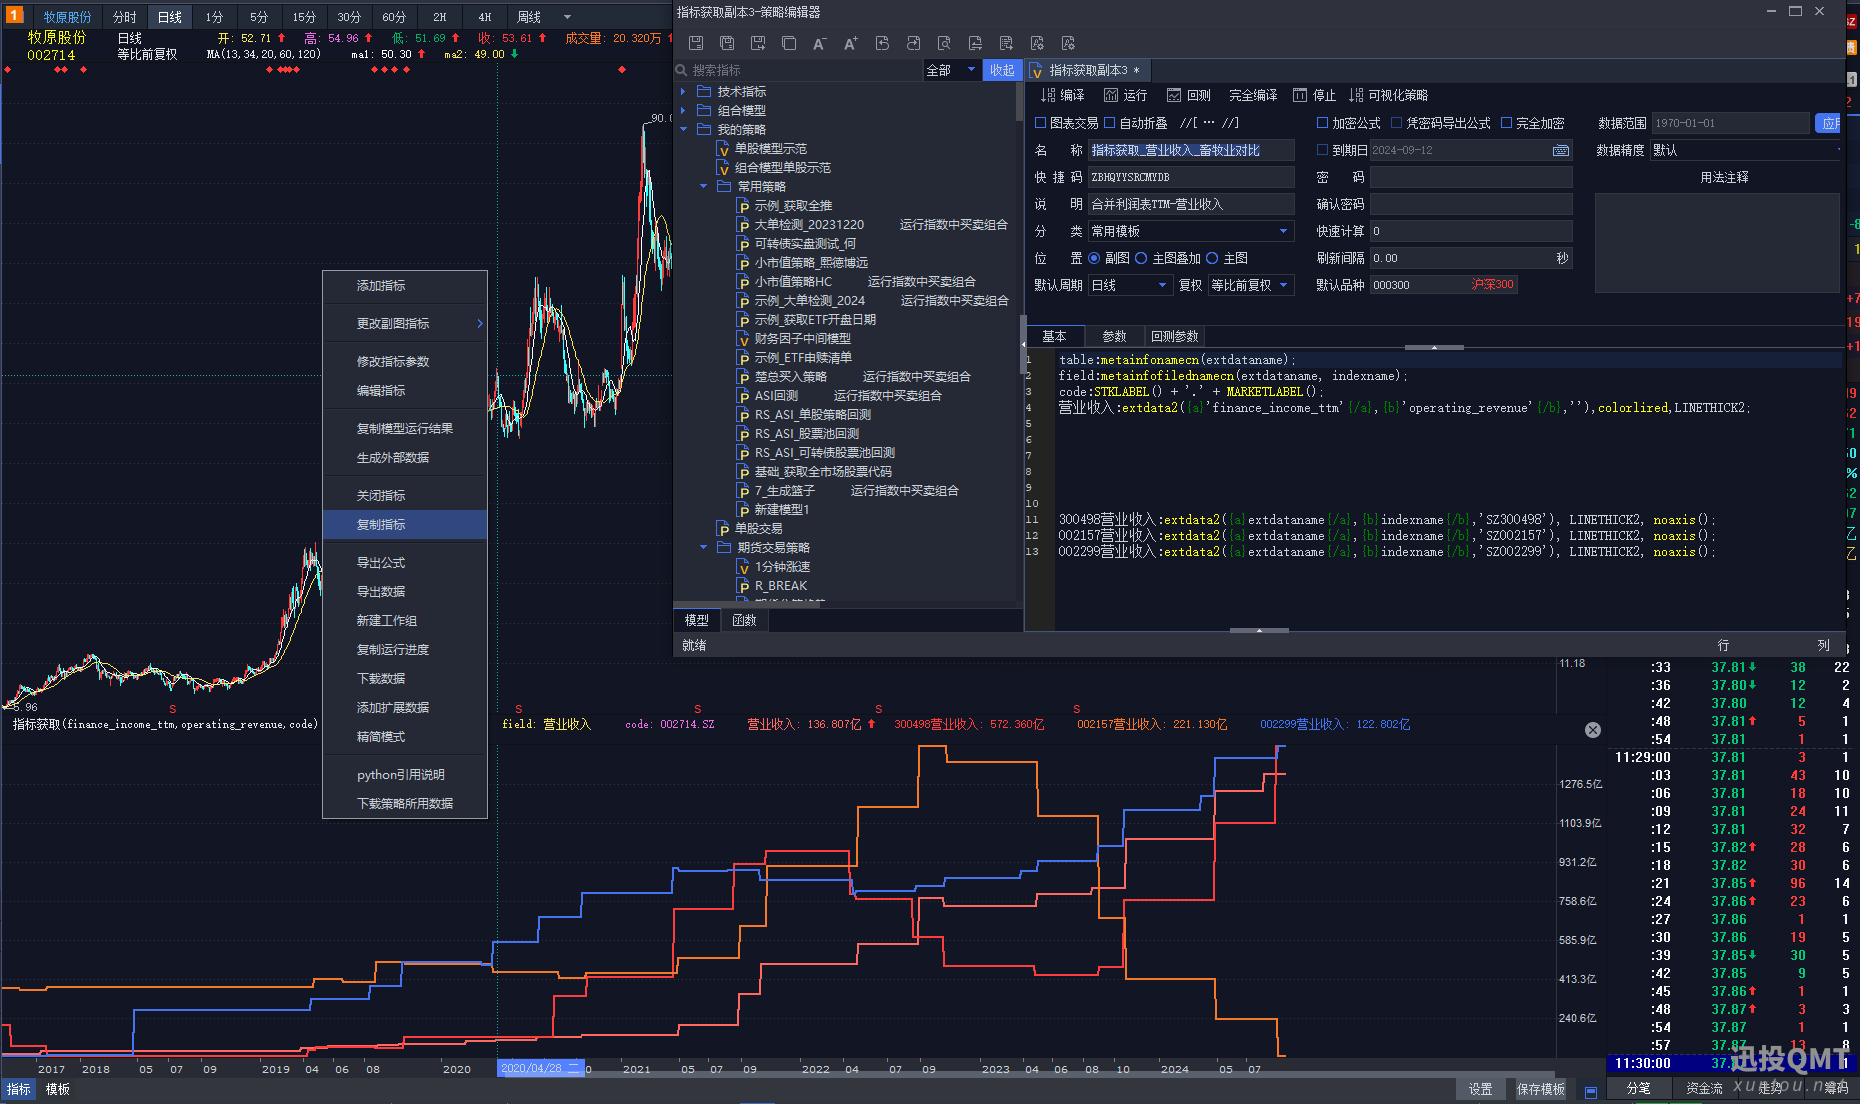This screenshot has width=1860, height=1104.
Task: Enable the 自动折叠 checkbox
Action: [x=1109, y=123]
